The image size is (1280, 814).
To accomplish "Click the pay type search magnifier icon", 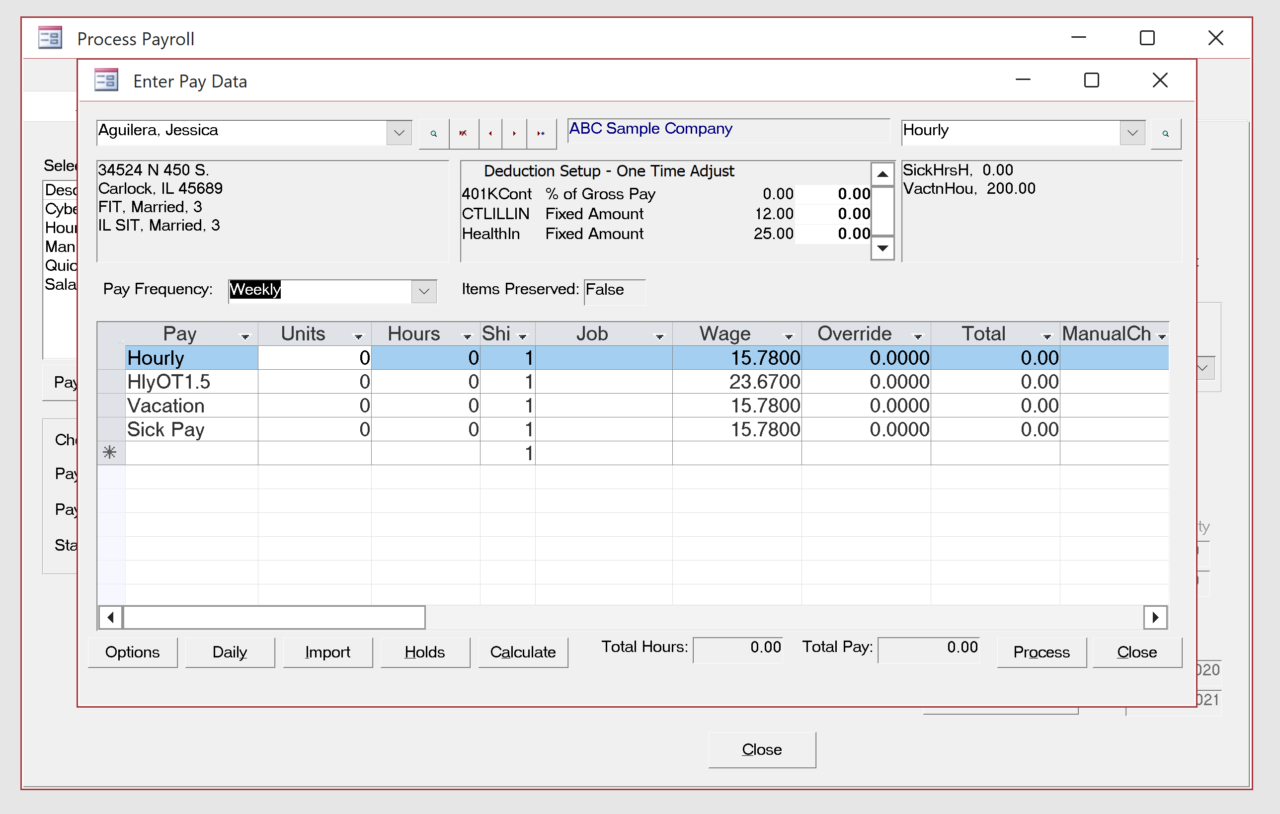I will (x=1166, y=132).
